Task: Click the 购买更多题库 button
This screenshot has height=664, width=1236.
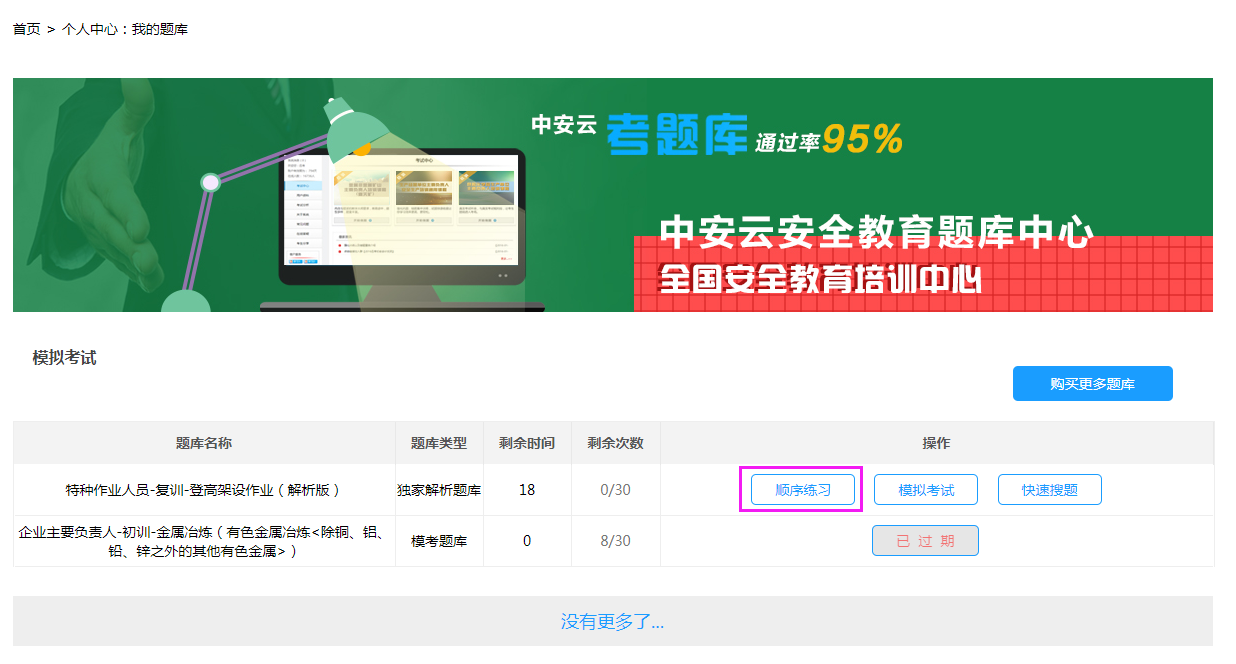Action: coord(1092,383)
